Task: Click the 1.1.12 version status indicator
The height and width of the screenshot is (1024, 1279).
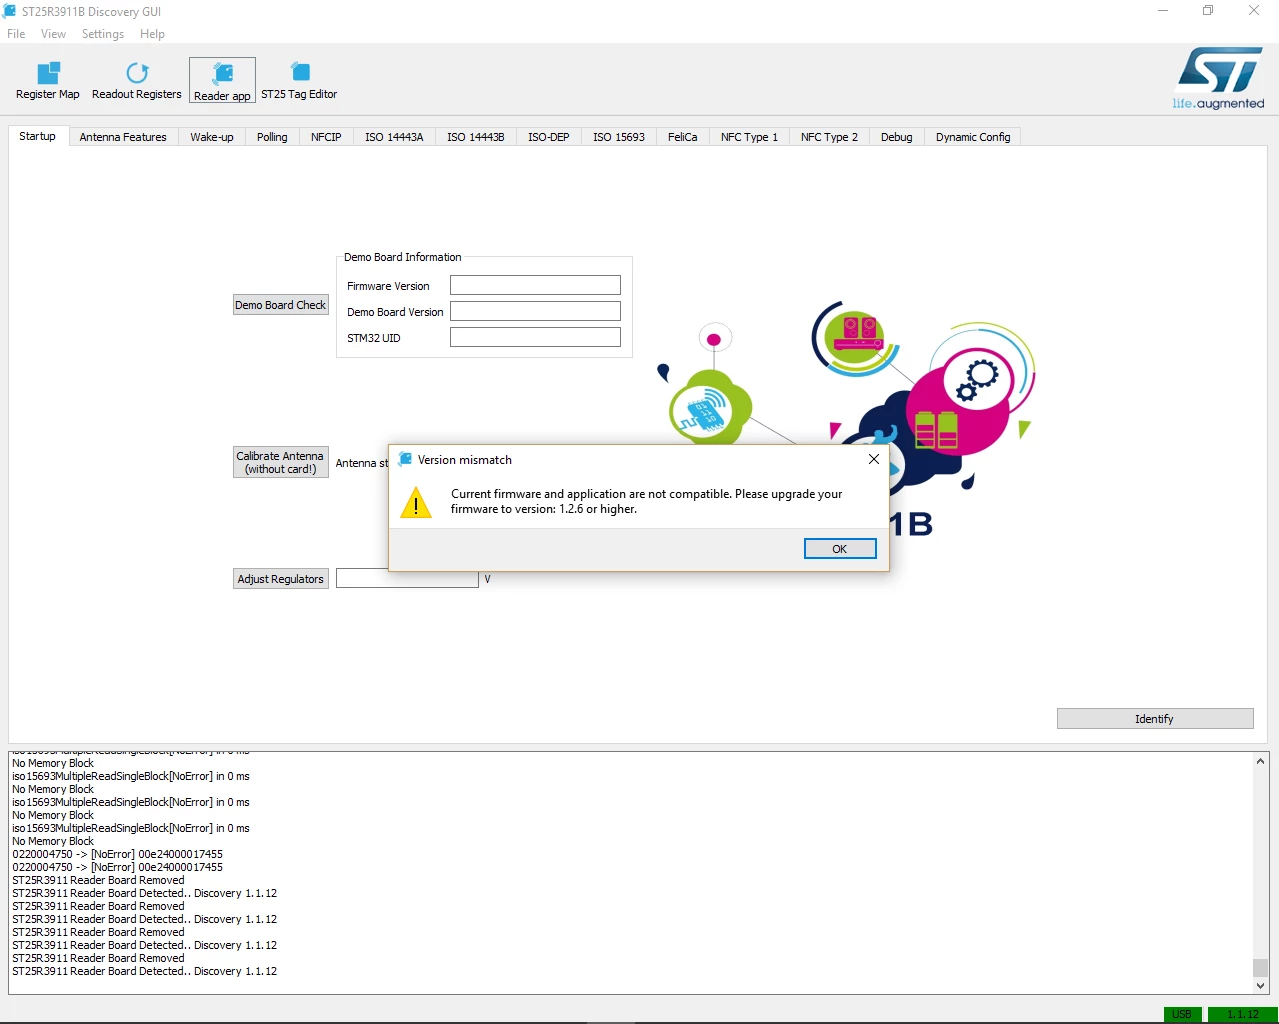Action: coord(1243,1014)
